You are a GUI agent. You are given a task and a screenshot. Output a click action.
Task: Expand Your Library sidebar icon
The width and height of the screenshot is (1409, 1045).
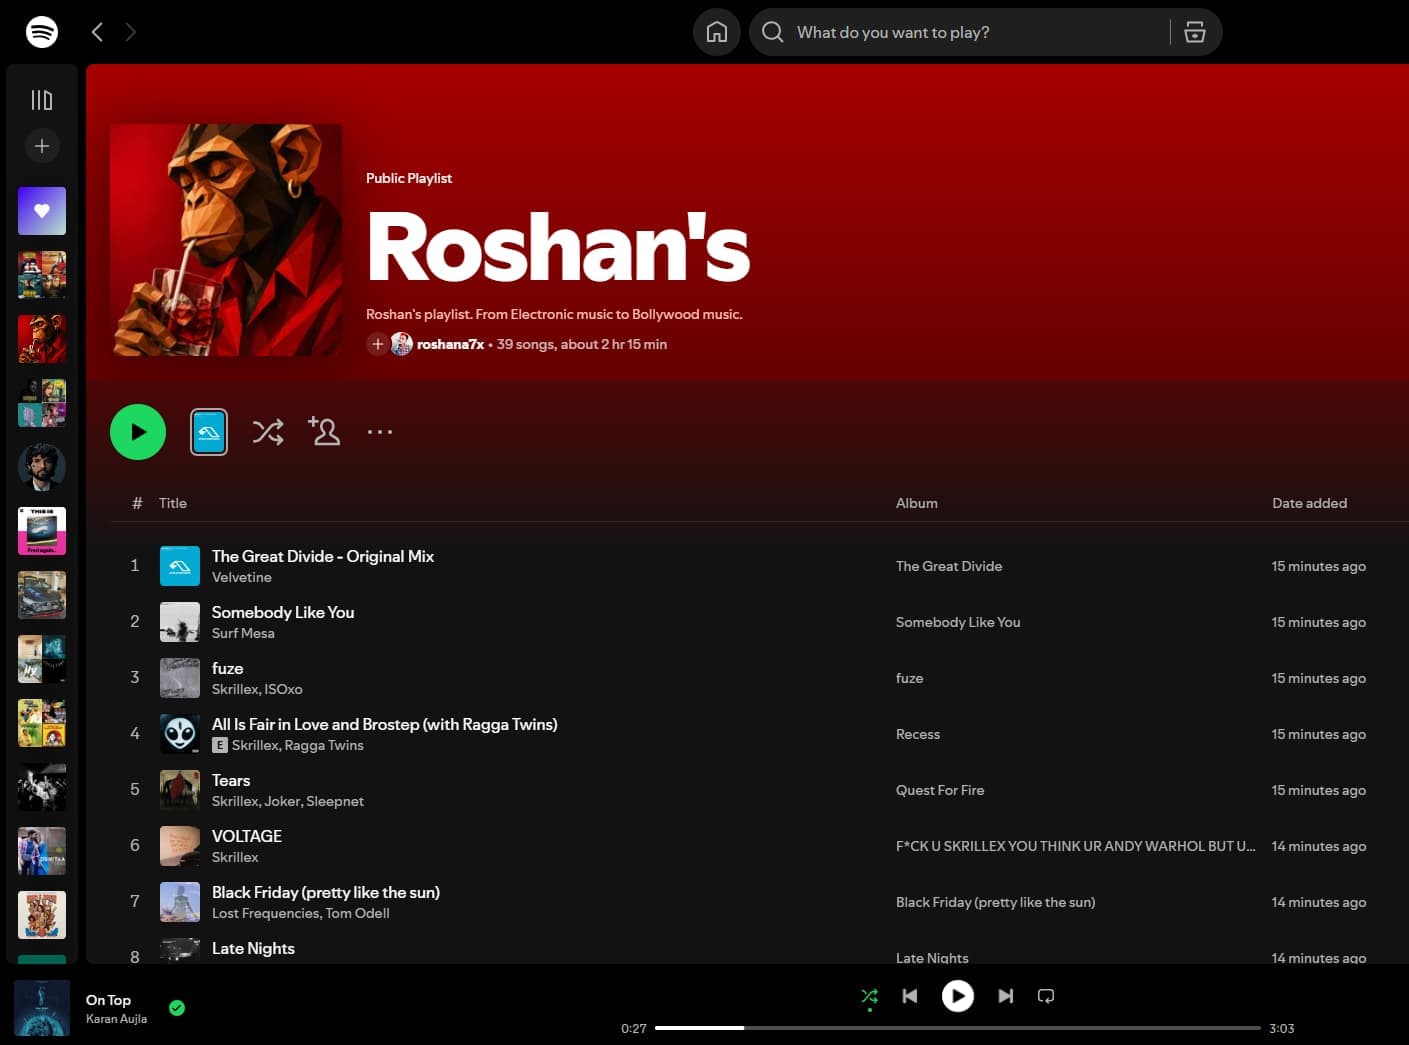click(42, 100)
